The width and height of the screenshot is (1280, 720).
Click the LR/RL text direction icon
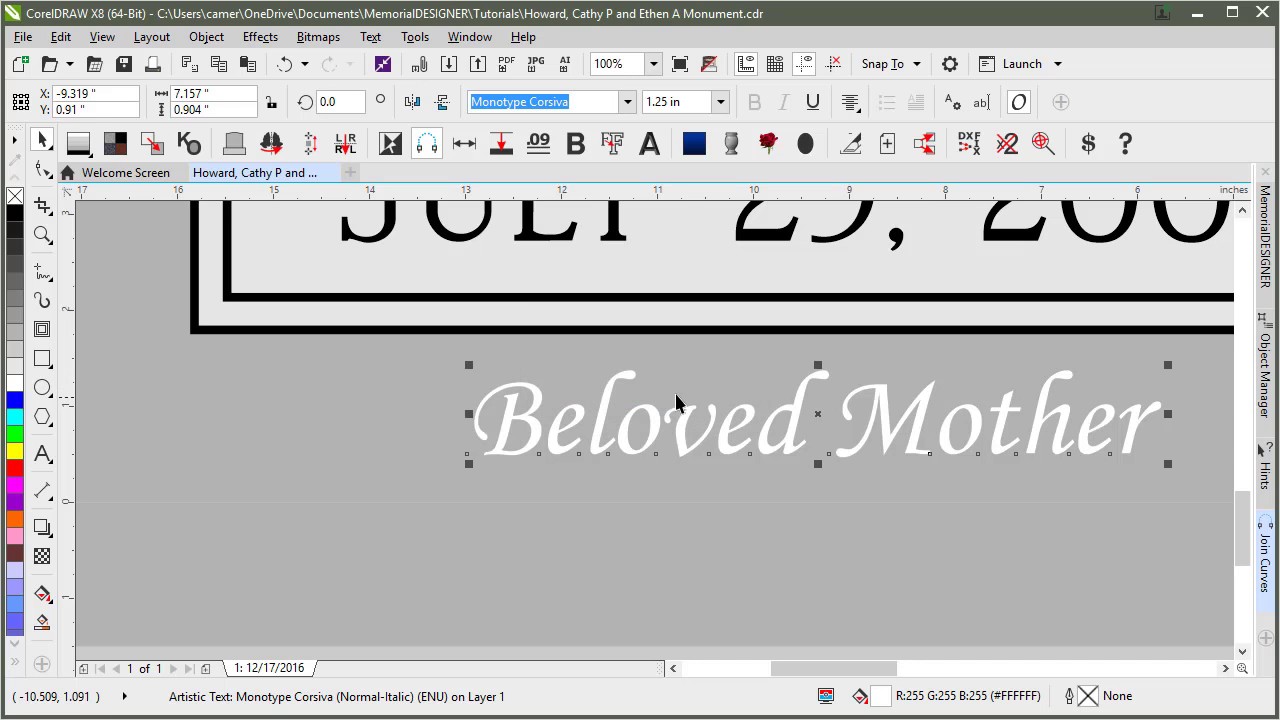[x=345, y=143]
